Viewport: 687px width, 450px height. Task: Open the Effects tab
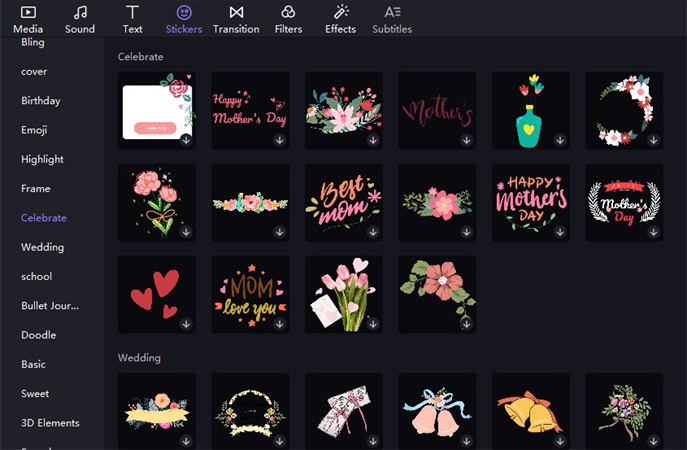click(x=340, y=20)
